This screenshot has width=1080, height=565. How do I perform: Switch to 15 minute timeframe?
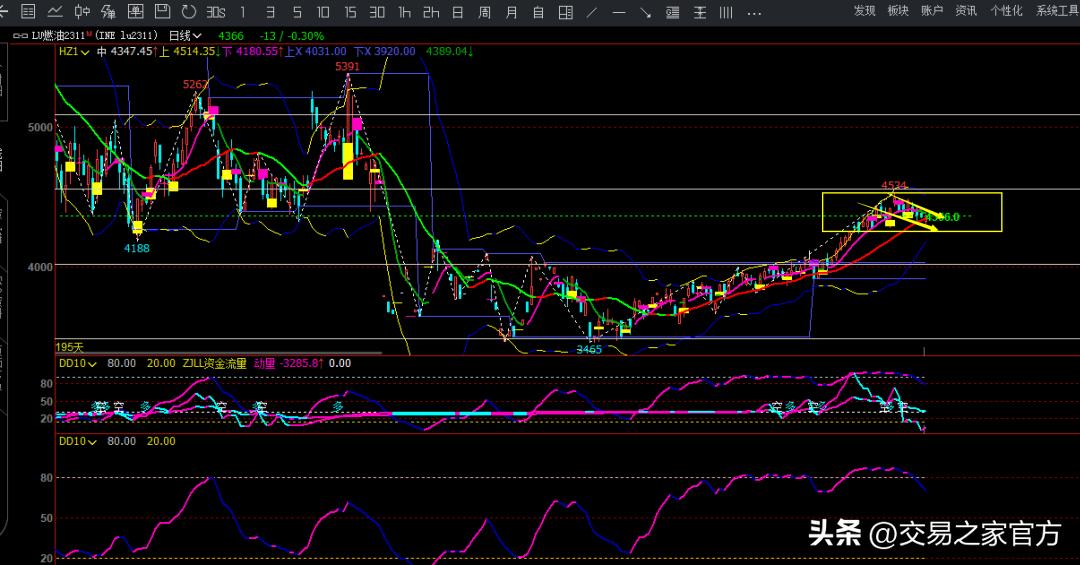coord(349,12)
